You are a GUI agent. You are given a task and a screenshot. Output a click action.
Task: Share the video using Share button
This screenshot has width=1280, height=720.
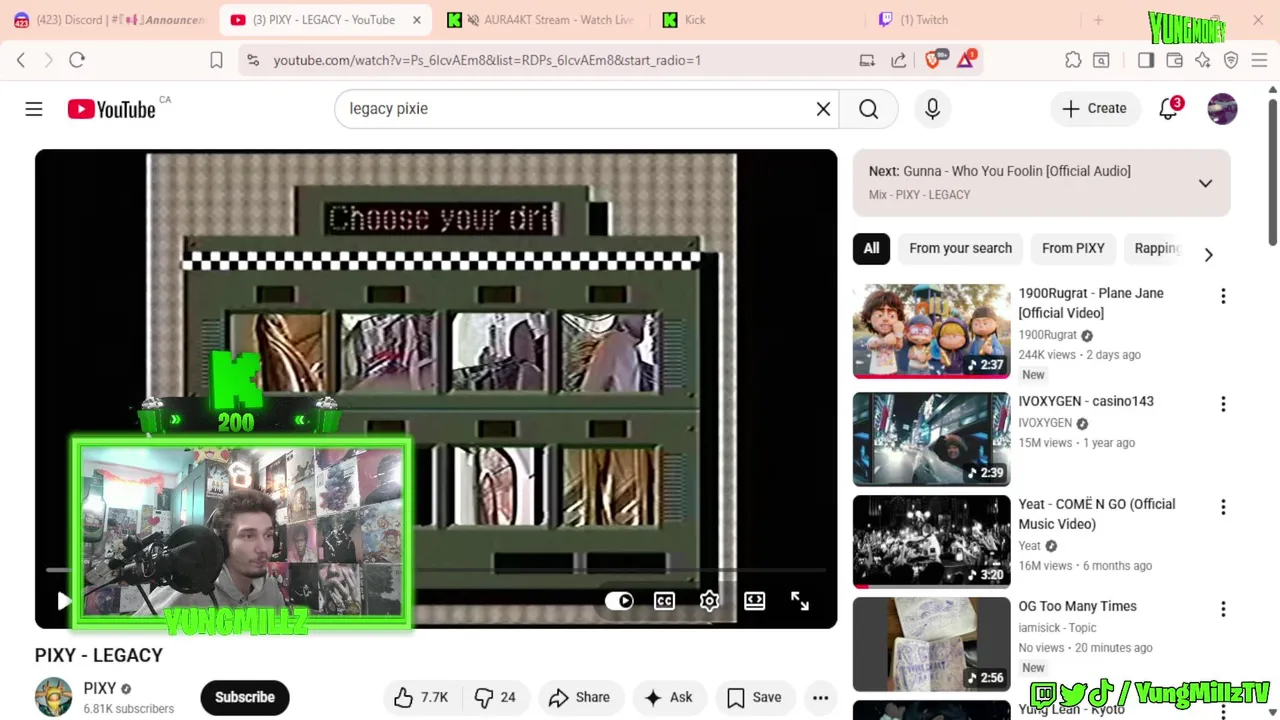[x=580, y=698]
